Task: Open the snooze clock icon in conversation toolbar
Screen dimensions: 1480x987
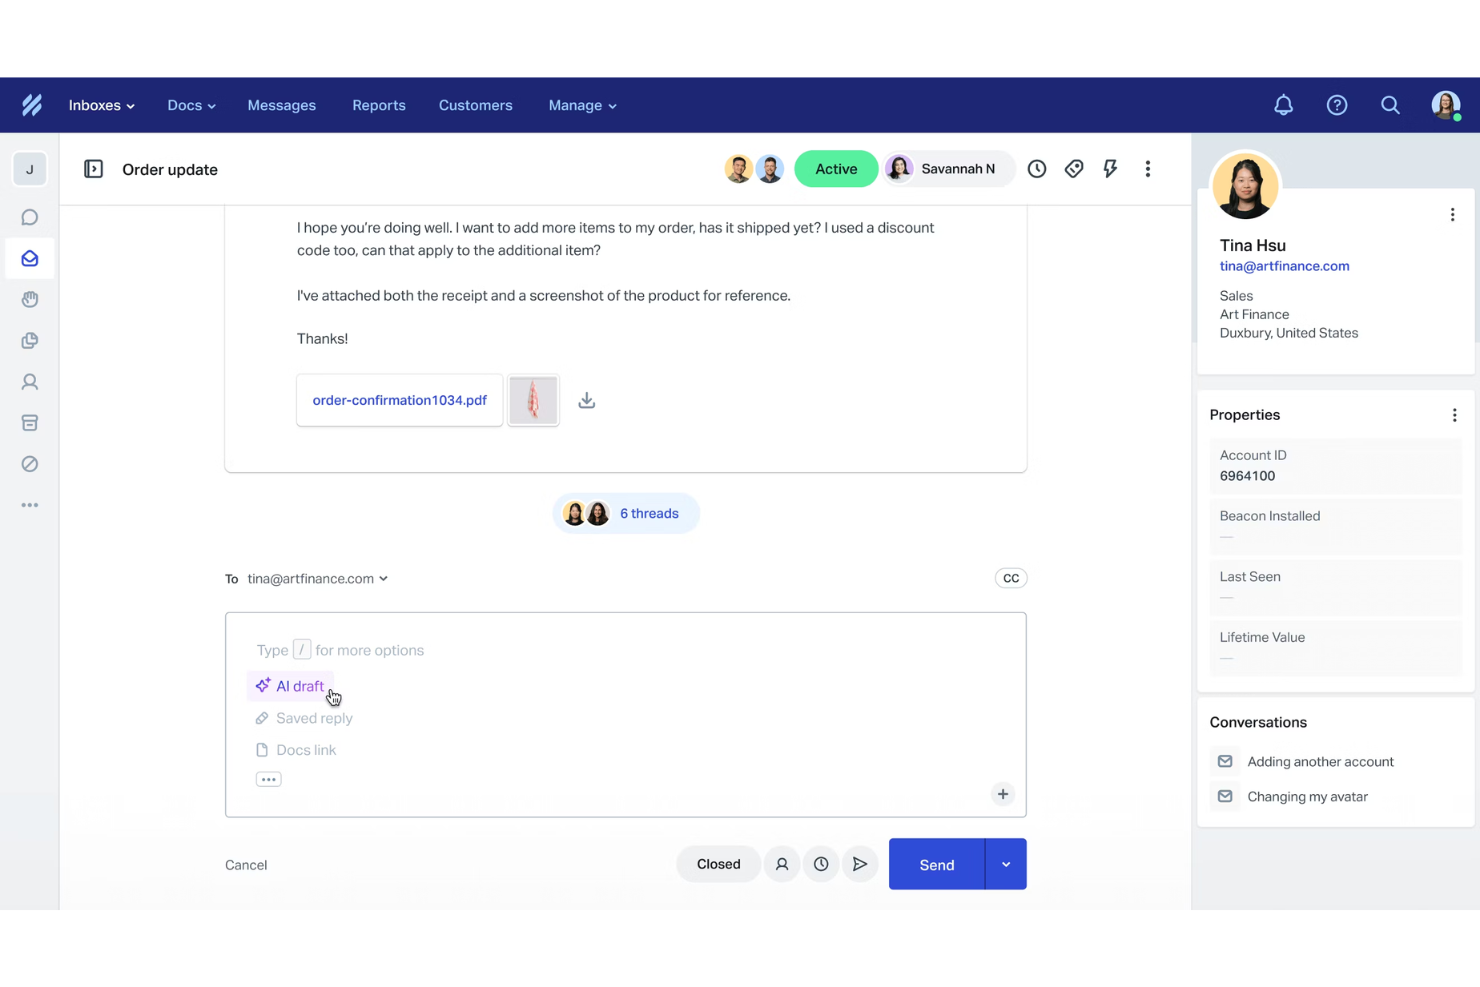Action: 1036,168
